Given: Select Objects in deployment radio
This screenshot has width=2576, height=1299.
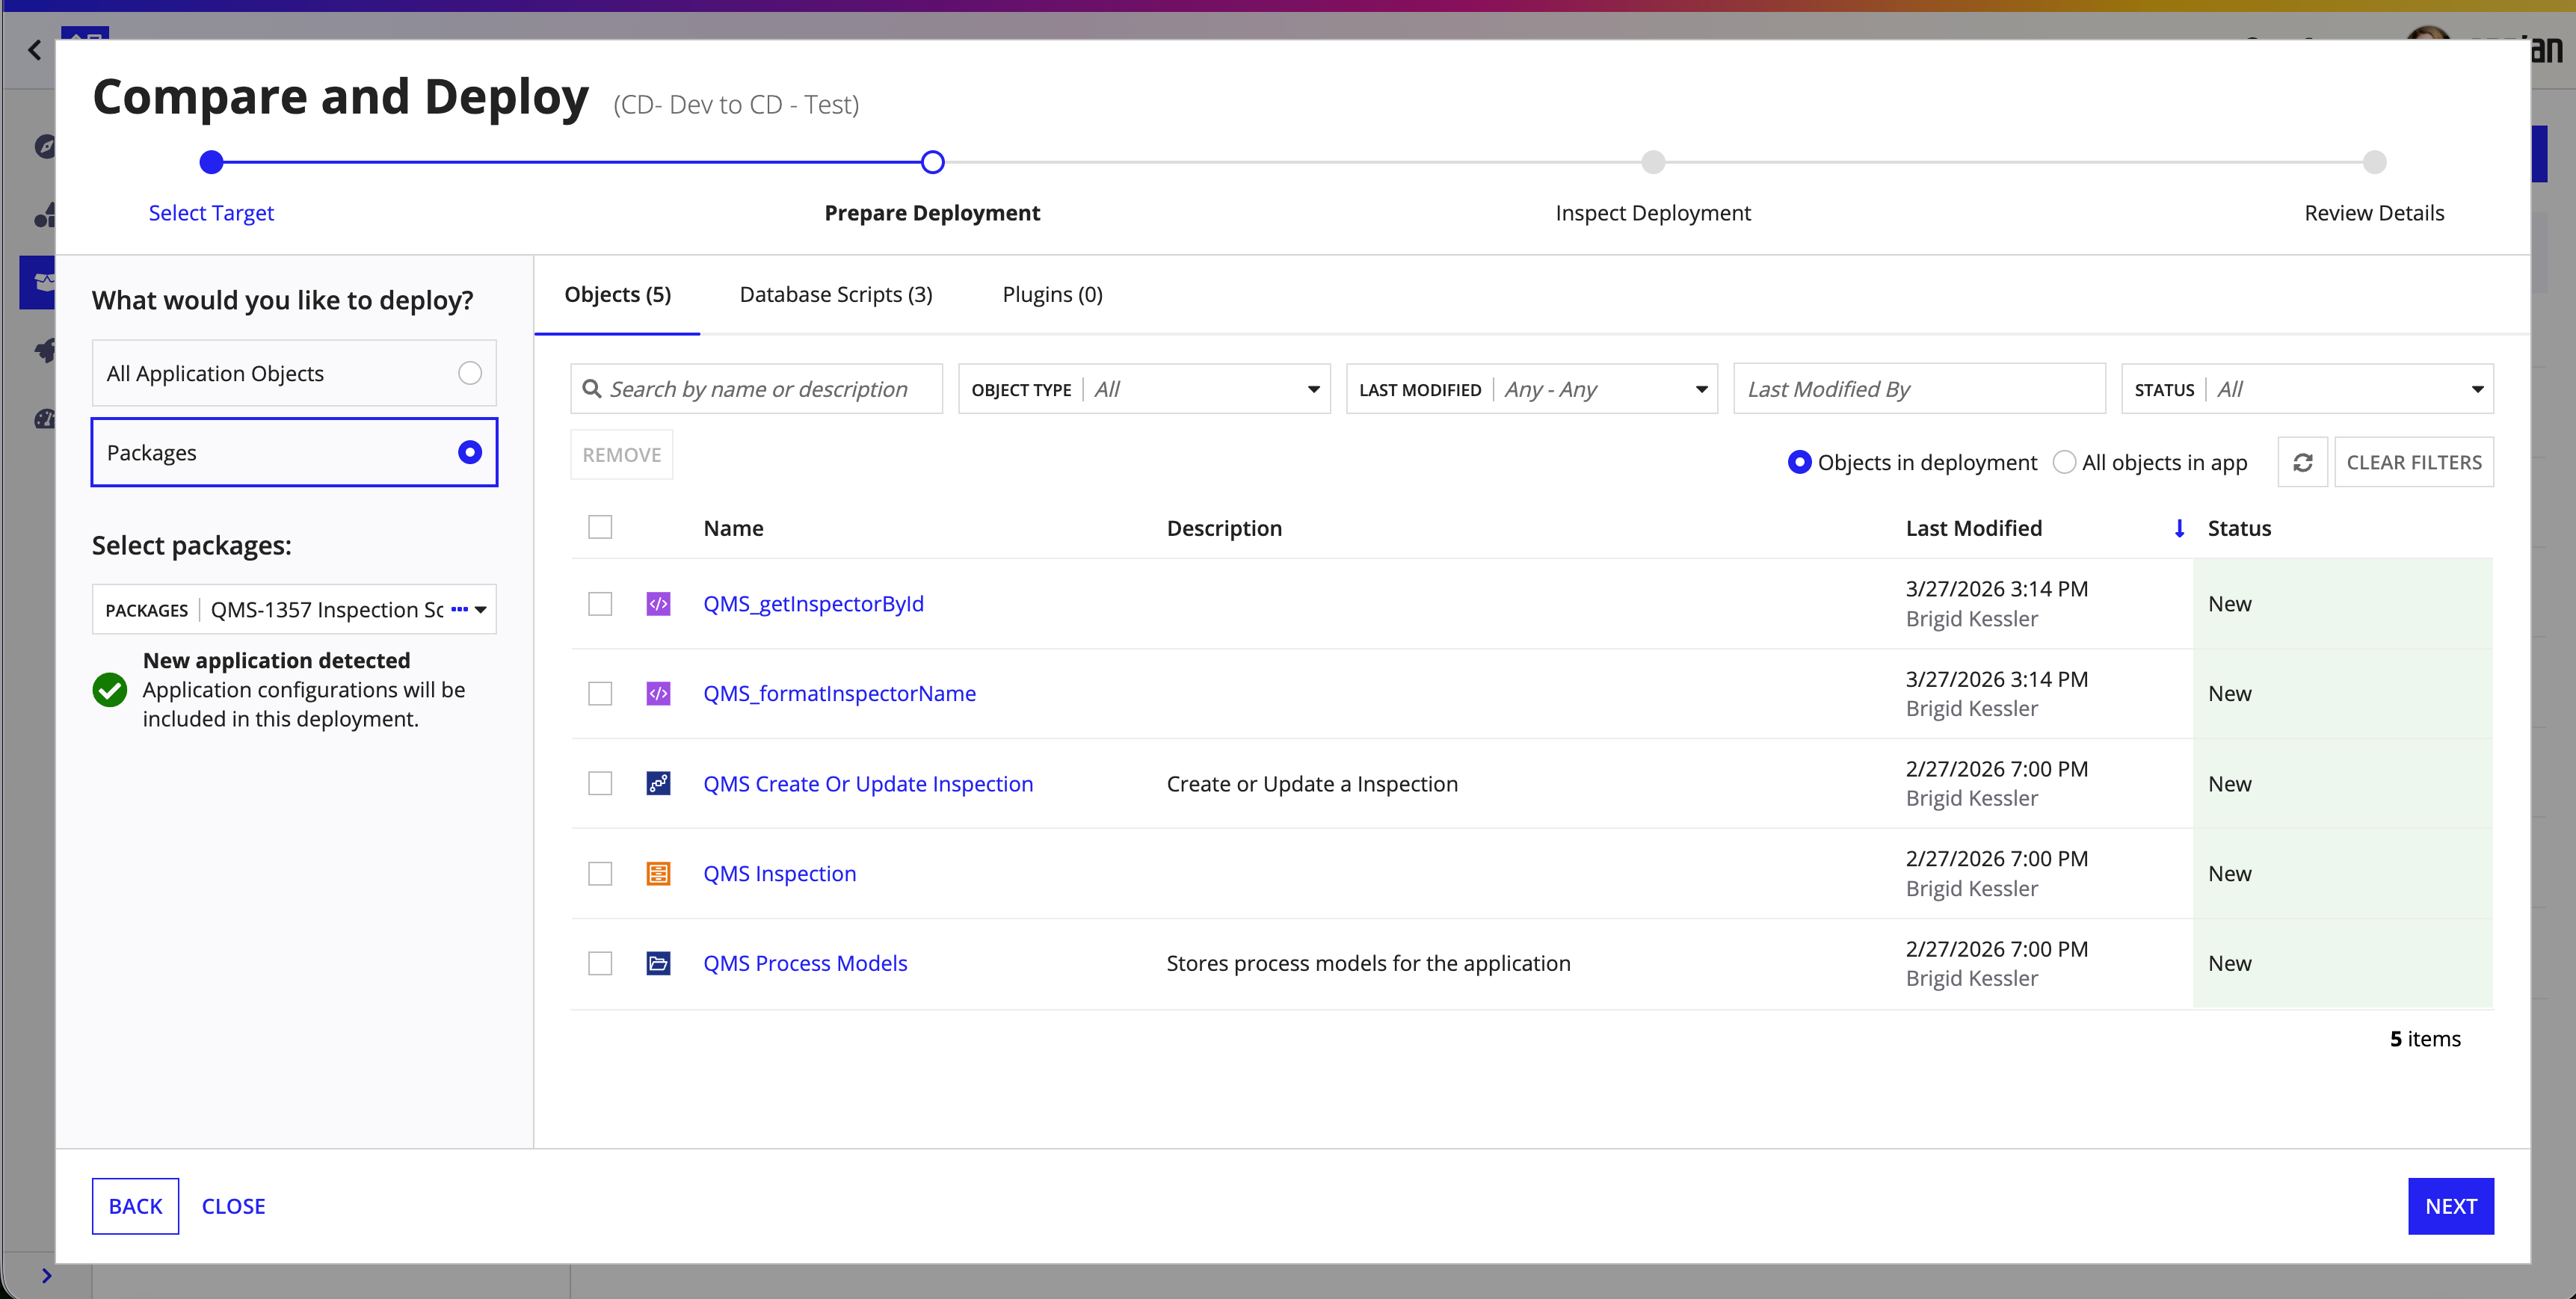Looking at the screenshot, I should point(1799,462).
